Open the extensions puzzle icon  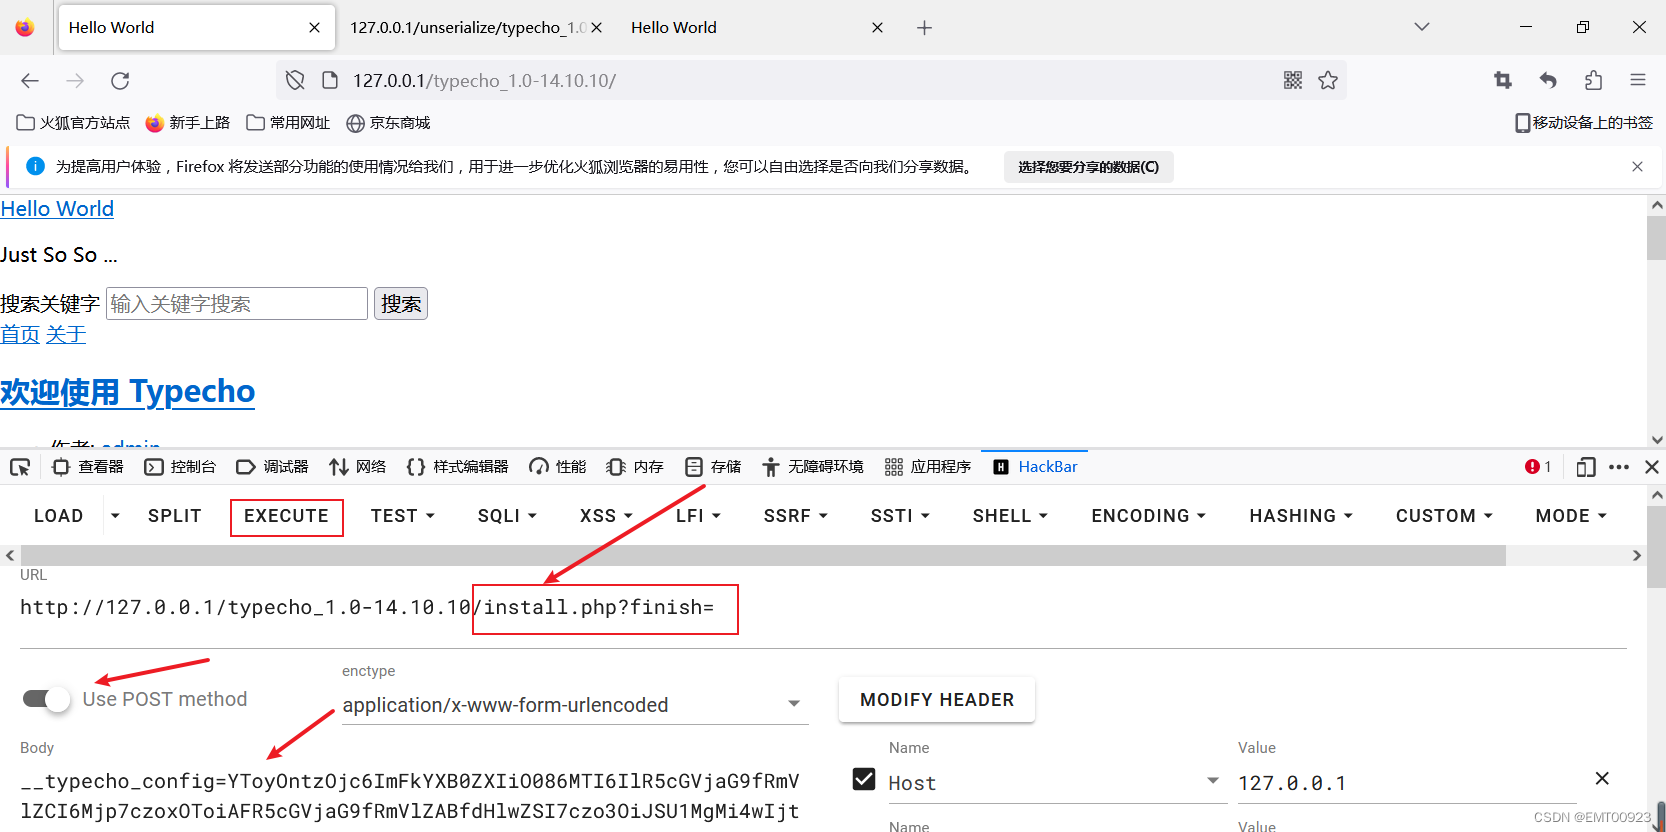point(1594,80)
